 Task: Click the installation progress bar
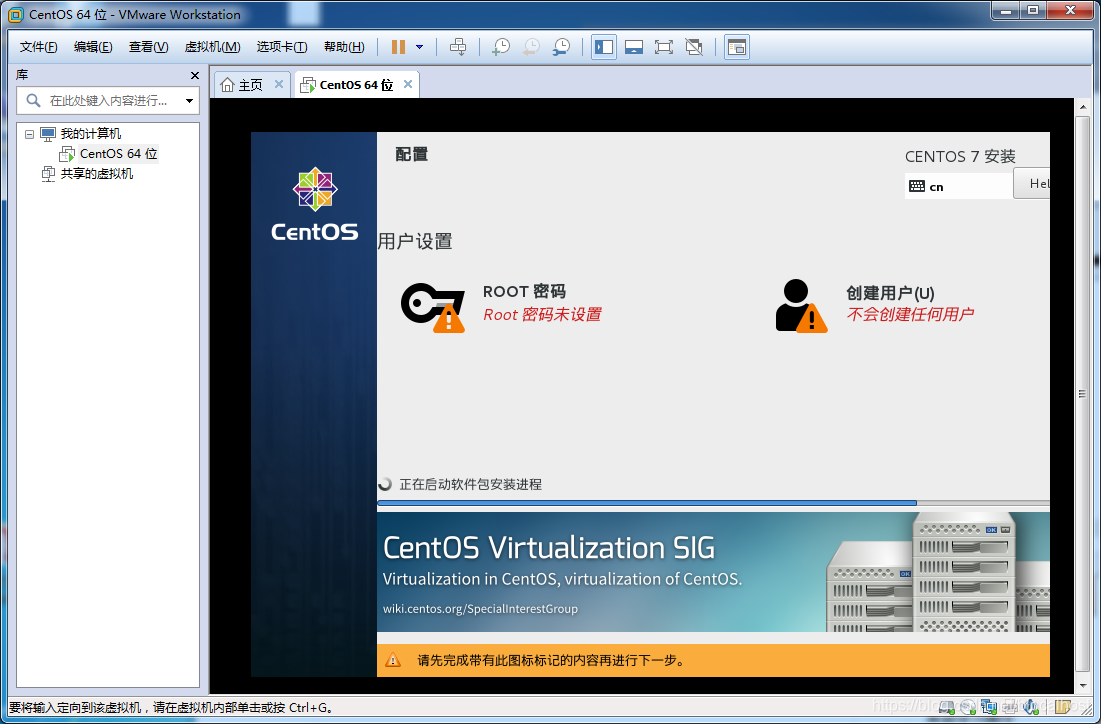tap(713, 503)
